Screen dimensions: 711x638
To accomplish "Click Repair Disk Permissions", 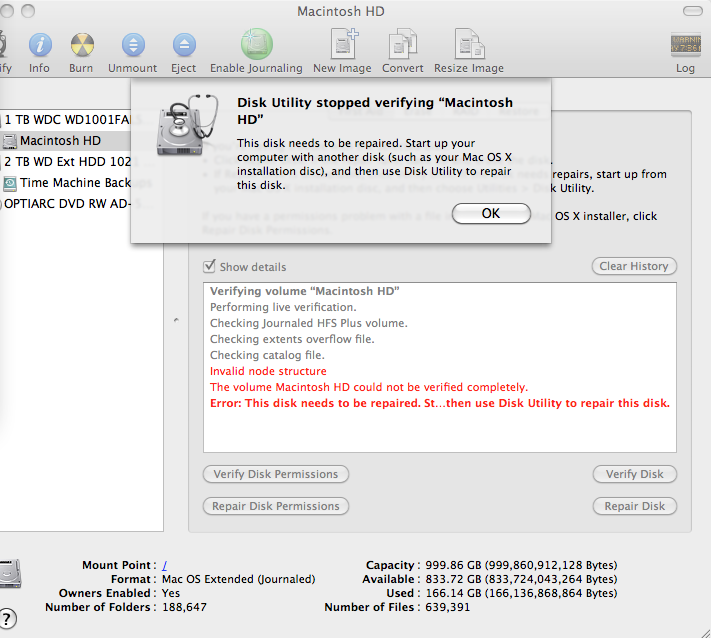I will 276,506.
